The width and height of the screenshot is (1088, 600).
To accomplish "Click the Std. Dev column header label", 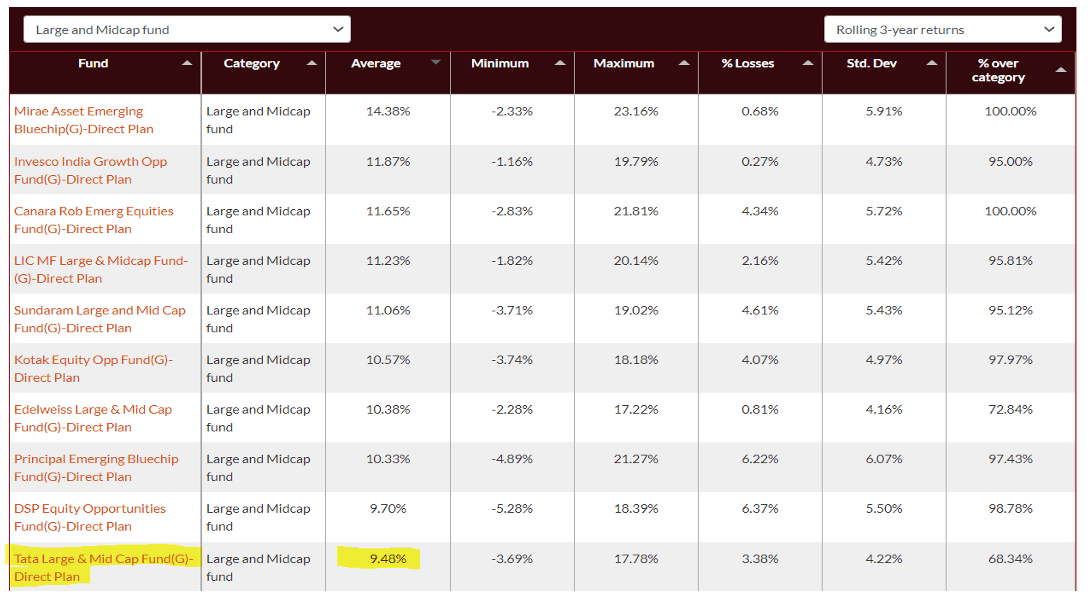I will click(872, 63).
